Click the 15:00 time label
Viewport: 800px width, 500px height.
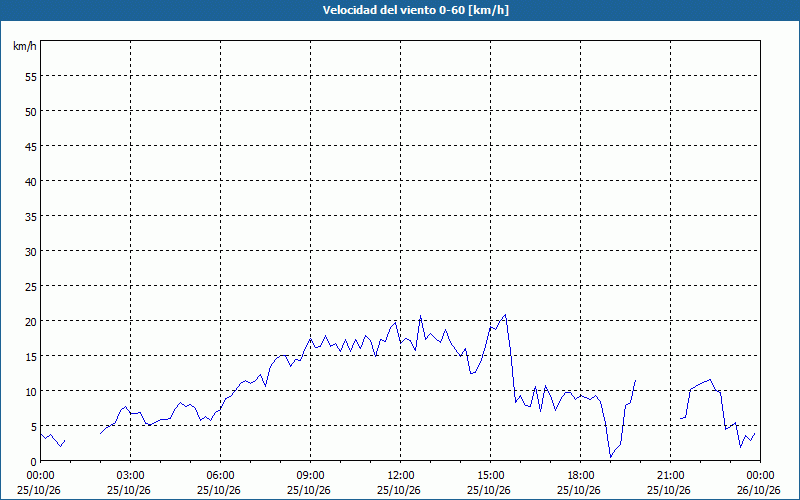coord(490,476)
